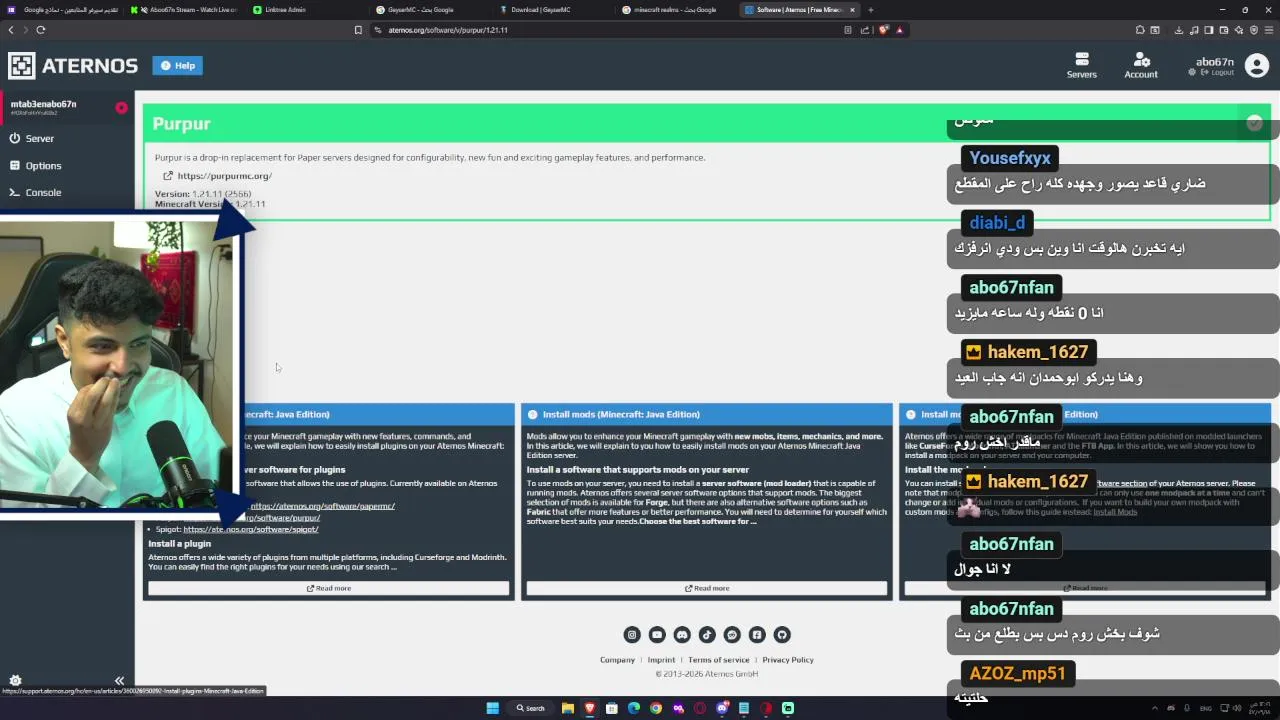
Task: Read more on Install mods article
Action: (707, 588)
